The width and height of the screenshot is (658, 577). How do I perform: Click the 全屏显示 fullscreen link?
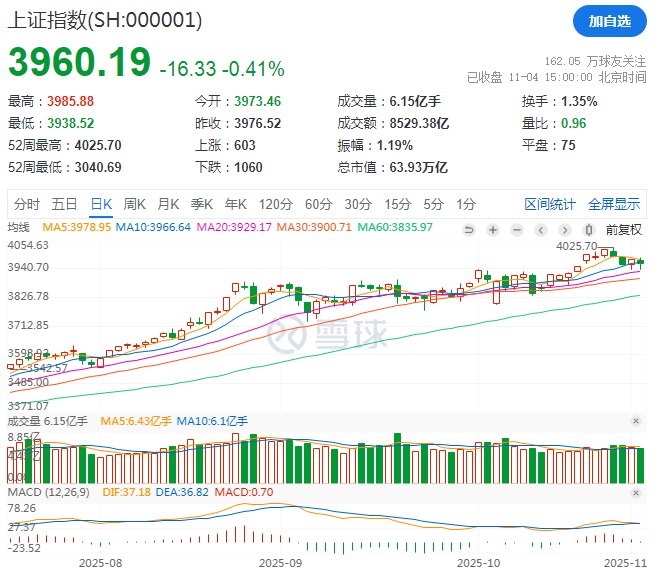614,204
